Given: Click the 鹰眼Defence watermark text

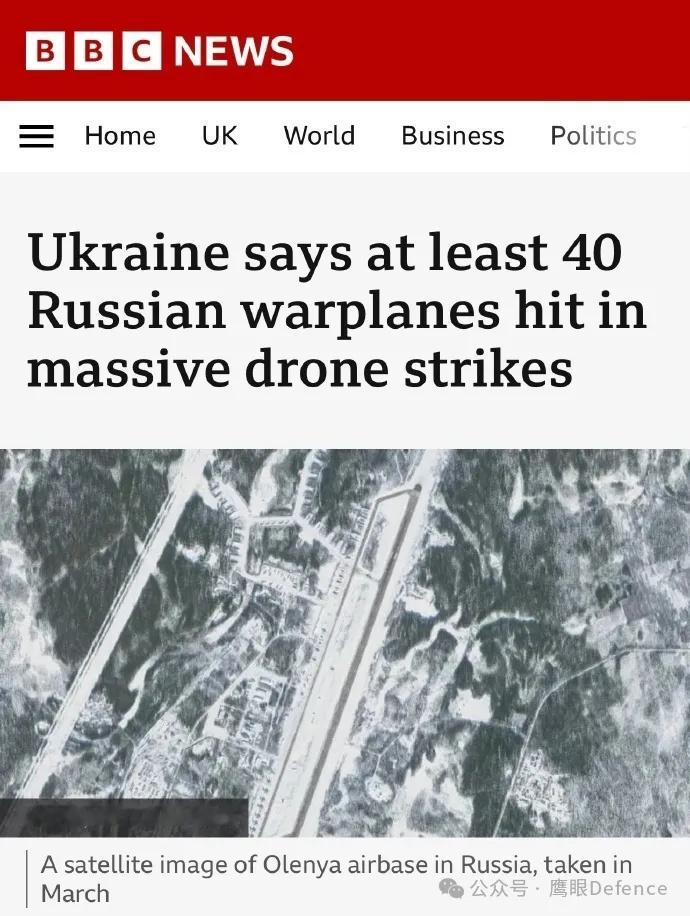Looking at the screenshot, I should click(x=608, y=889).
